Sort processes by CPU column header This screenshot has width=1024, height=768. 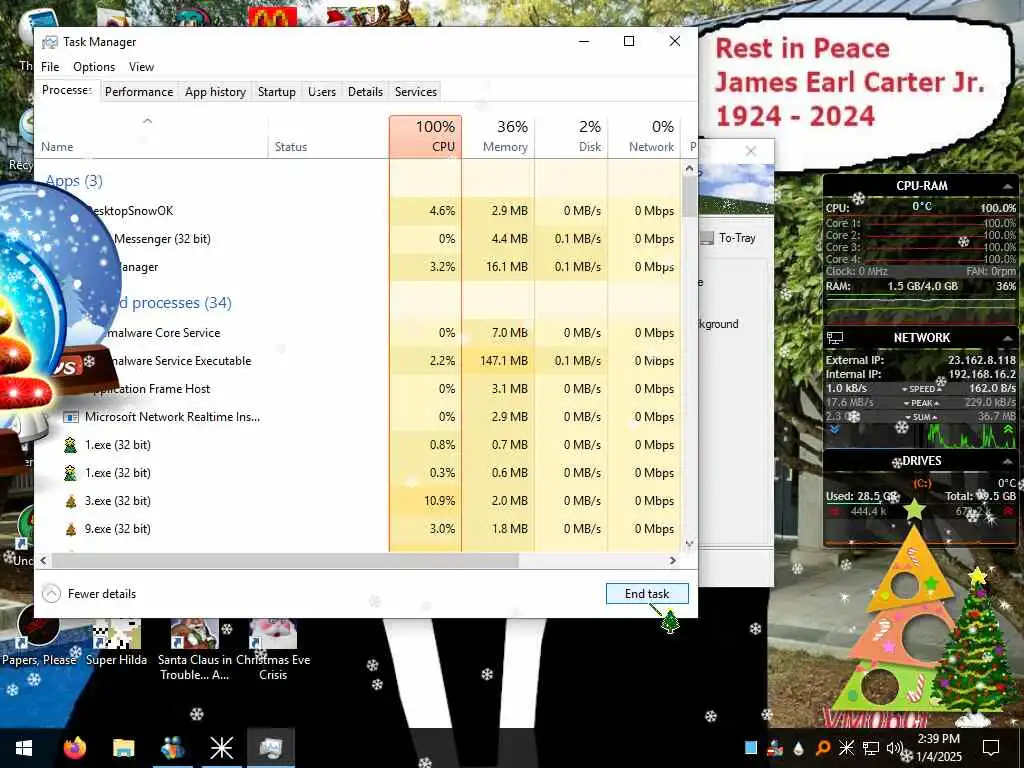coord(426,136)
